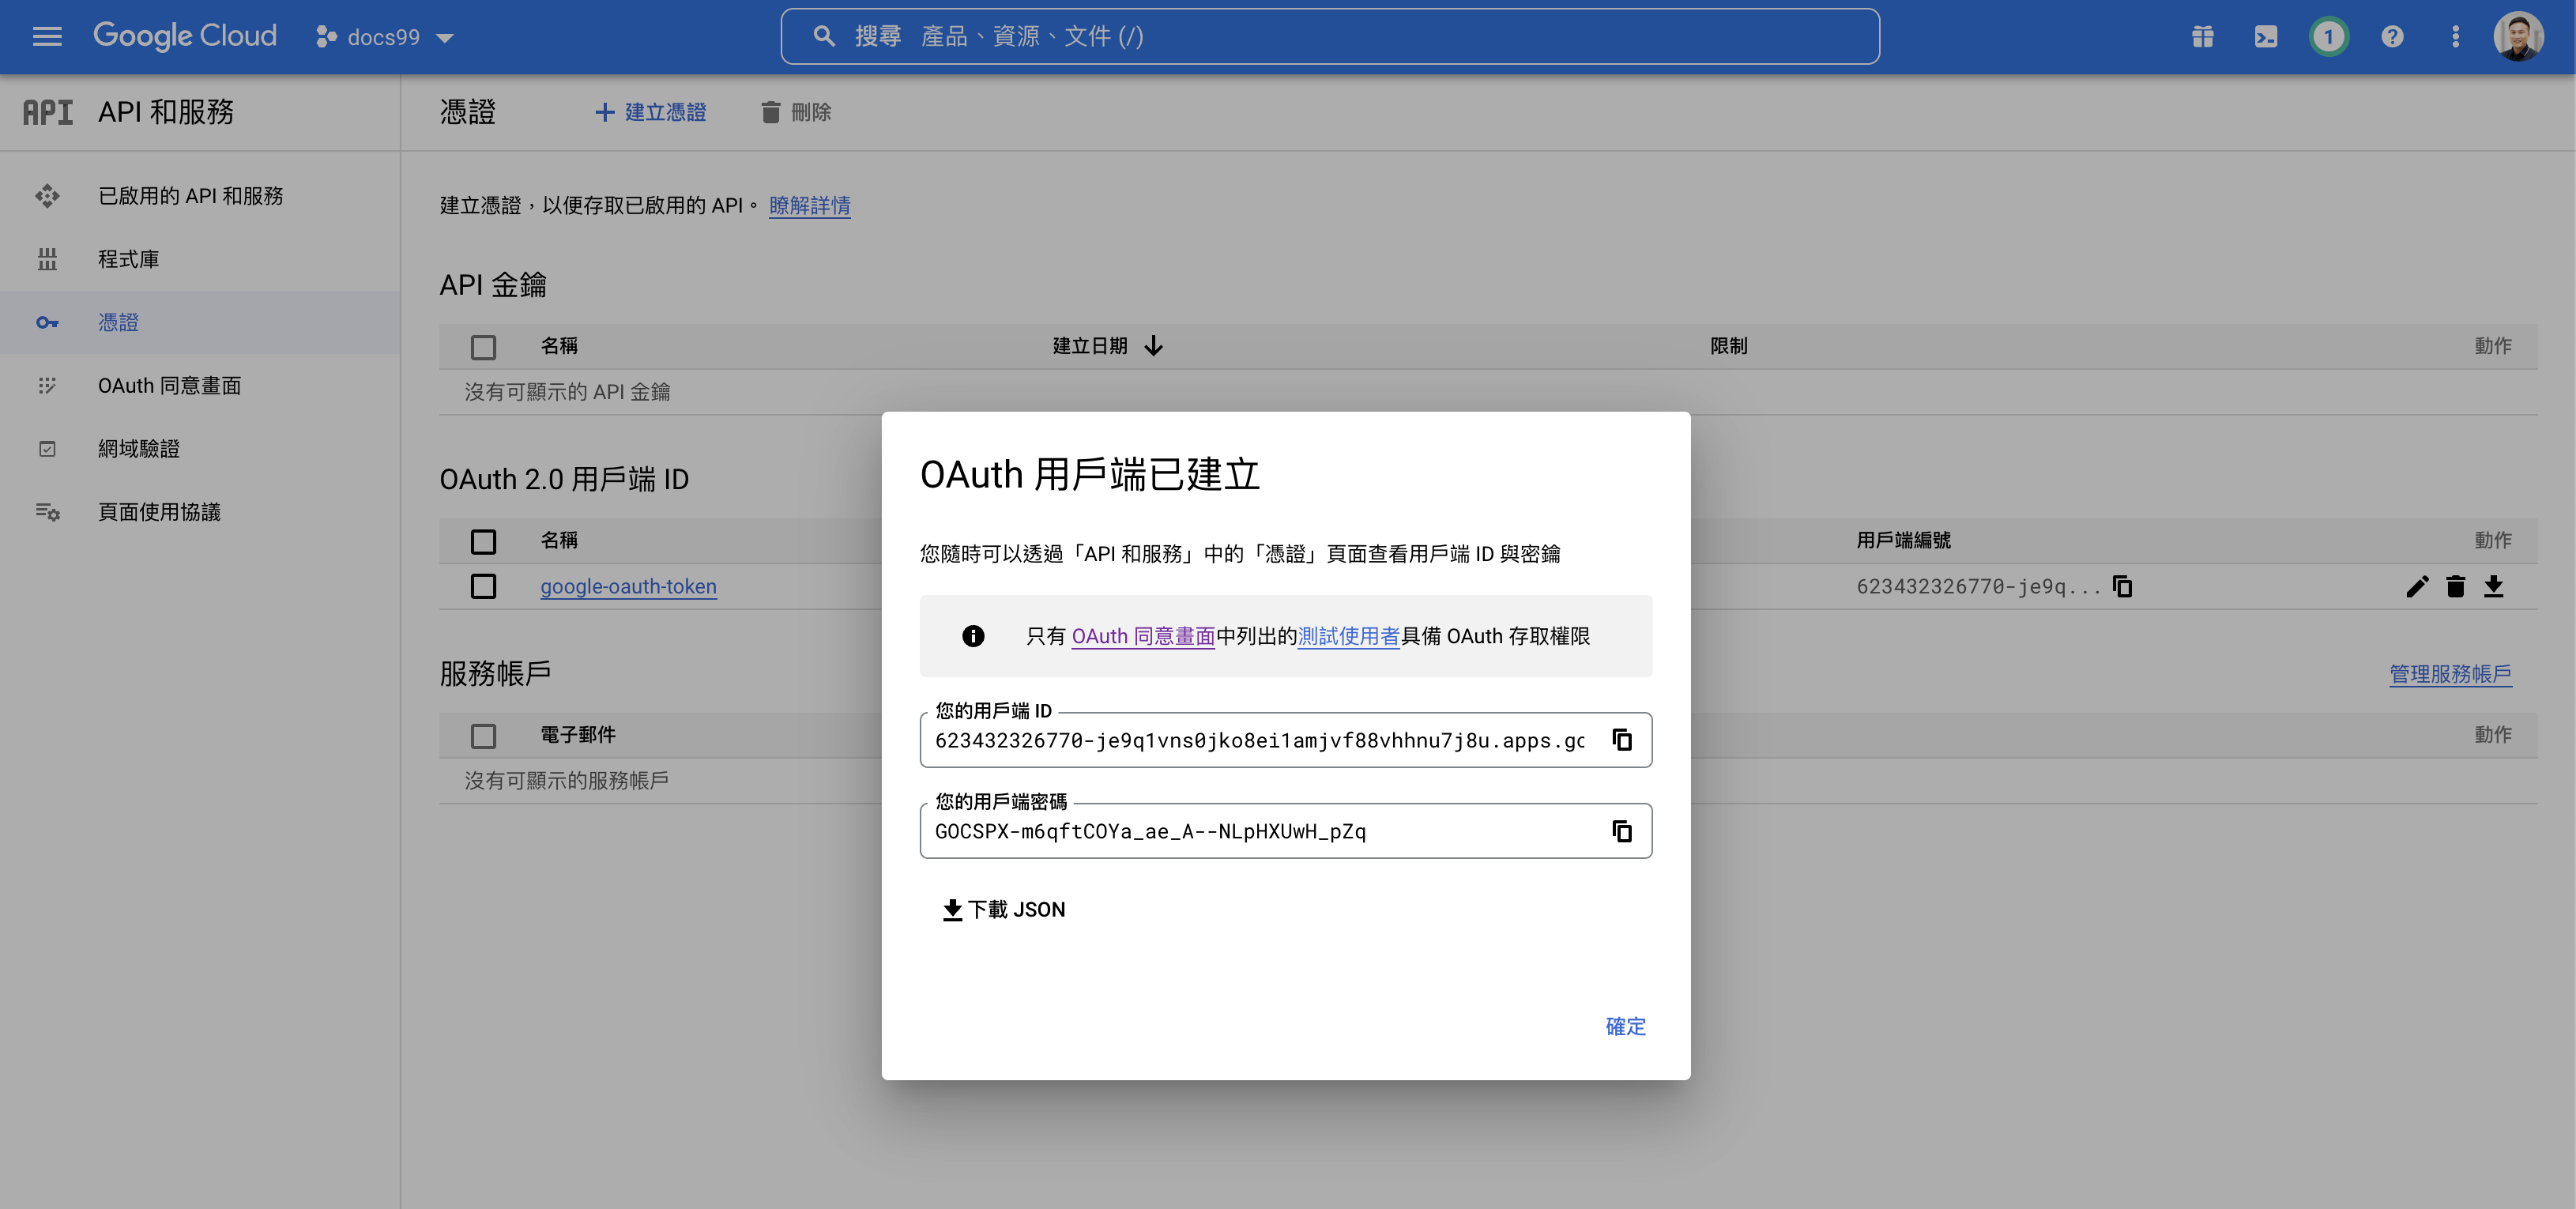Select all service accounts header checkbox
This screenshot has width=2576, height=1209.
pos(483,736)
